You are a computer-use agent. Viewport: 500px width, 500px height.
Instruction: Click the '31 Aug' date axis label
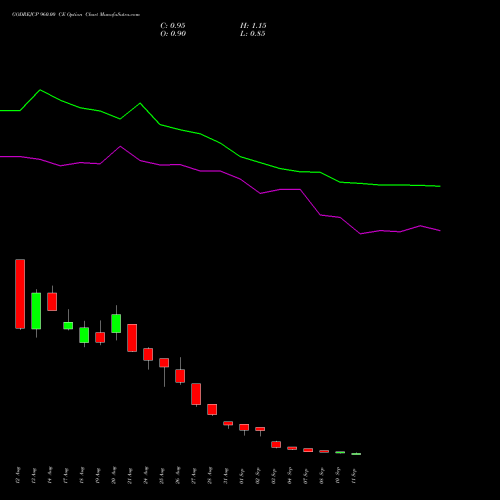pyautogui.click(x=226, y=475)
